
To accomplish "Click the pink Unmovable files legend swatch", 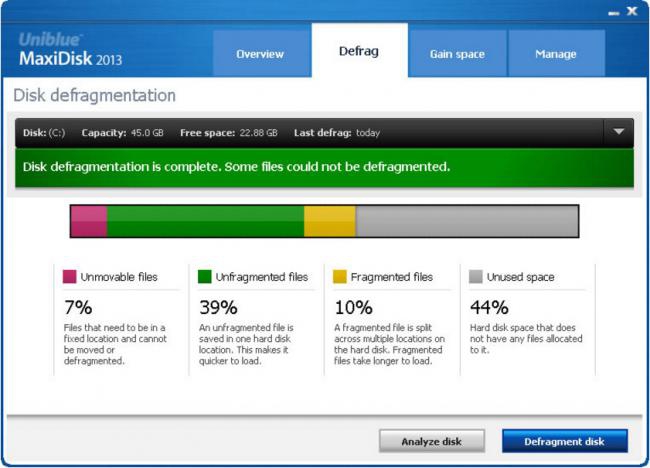I will tap(70, 276).
